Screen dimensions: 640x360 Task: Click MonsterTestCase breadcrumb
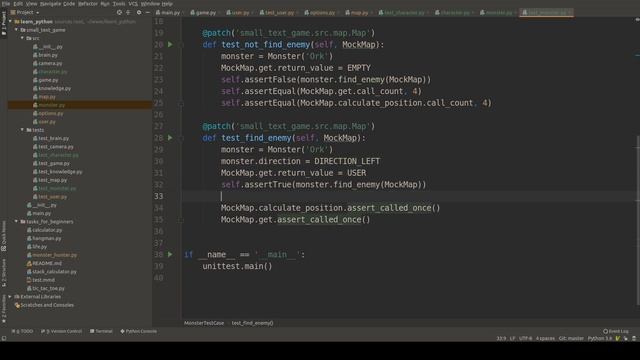[204, 323]
